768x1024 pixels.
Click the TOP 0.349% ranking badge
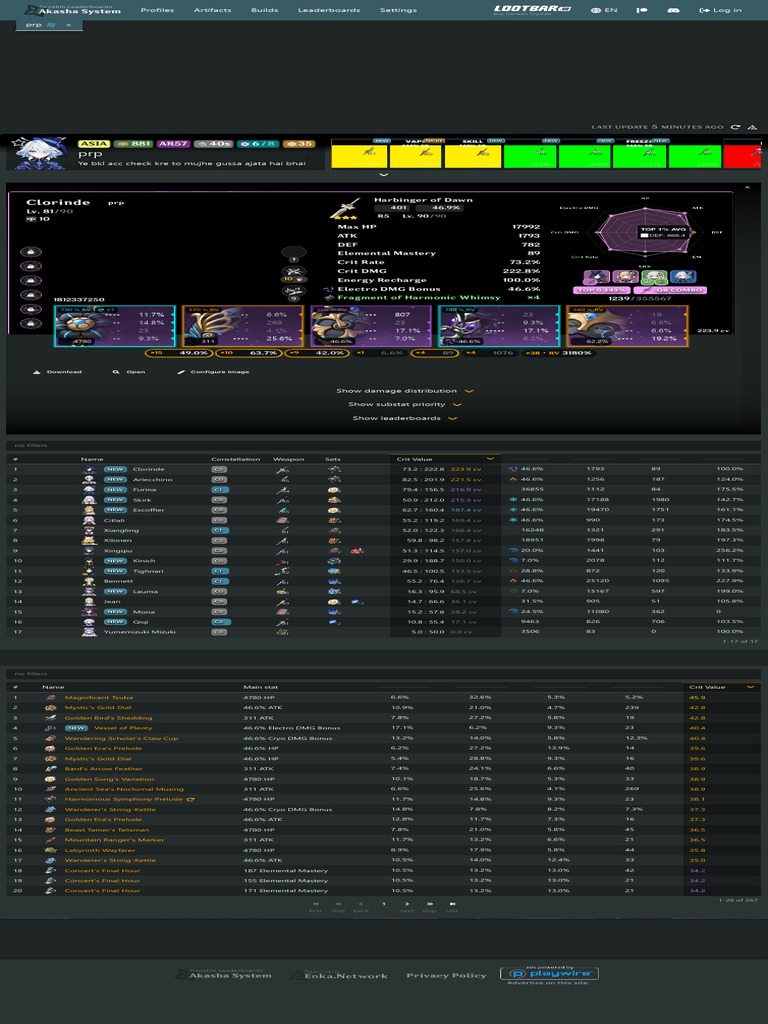601,290
